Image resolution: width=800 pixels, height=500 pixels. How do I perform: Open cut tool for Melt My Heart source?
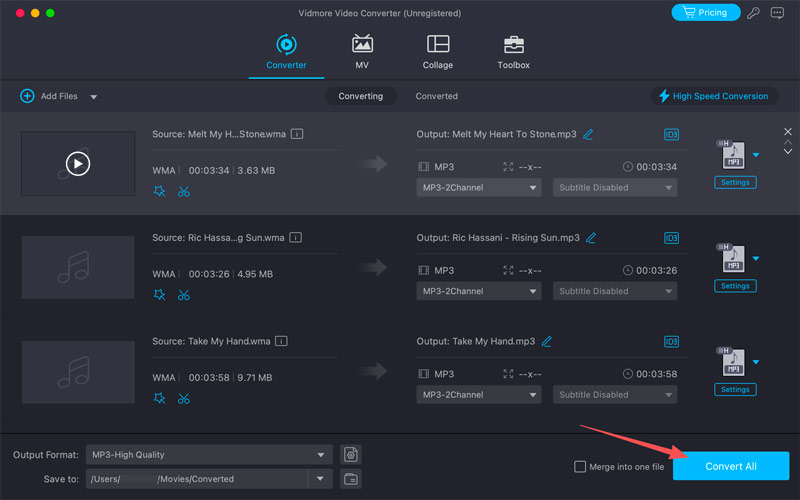(184, 191)
